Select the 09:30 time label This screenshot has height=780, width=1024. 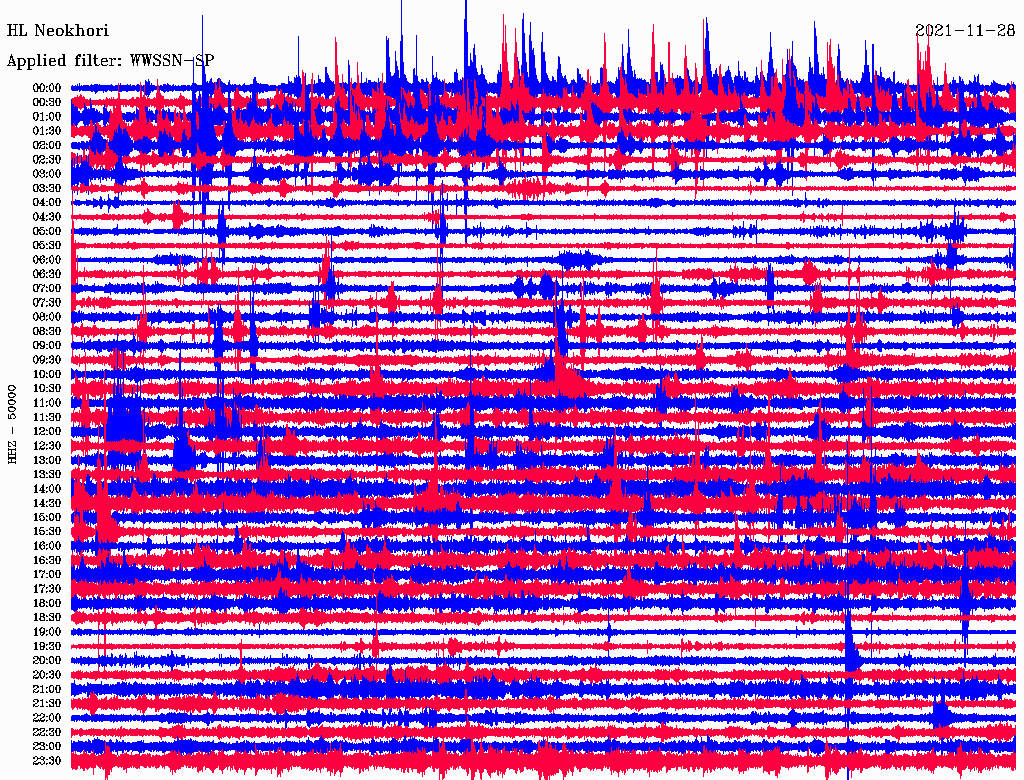47,360
